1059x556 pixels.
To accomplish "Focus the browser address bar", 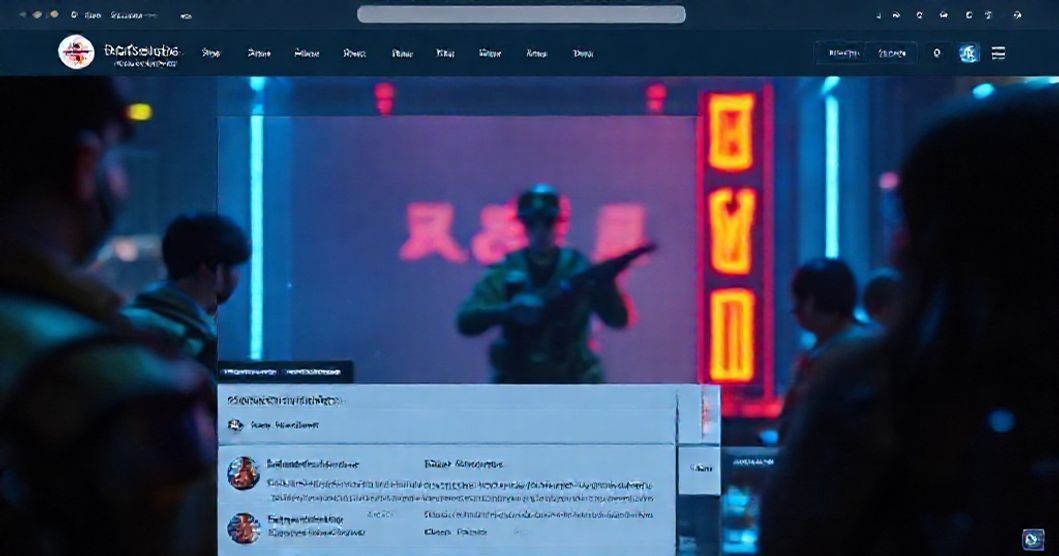I will 521,14.
